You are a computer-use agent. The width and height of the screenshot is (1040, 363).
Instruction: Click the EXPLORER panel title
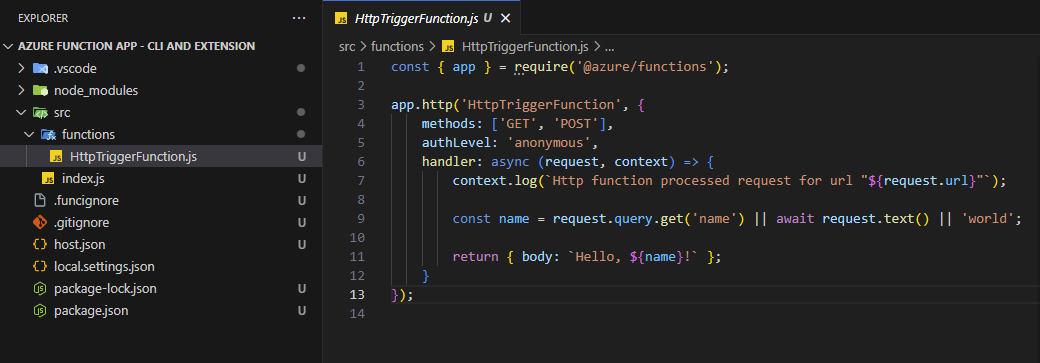point(43,18)
